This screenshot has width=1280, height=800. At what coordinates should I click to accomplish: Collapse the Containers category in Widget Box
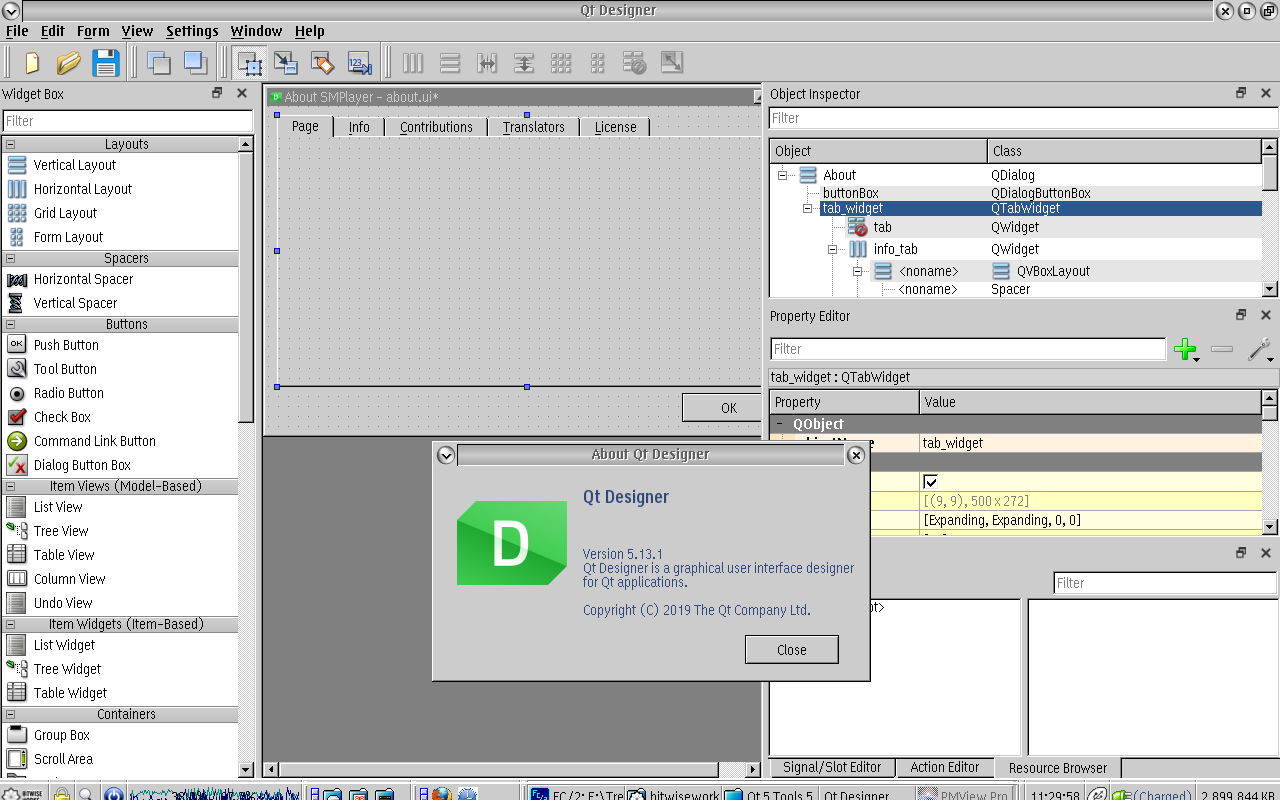point(11,714)
